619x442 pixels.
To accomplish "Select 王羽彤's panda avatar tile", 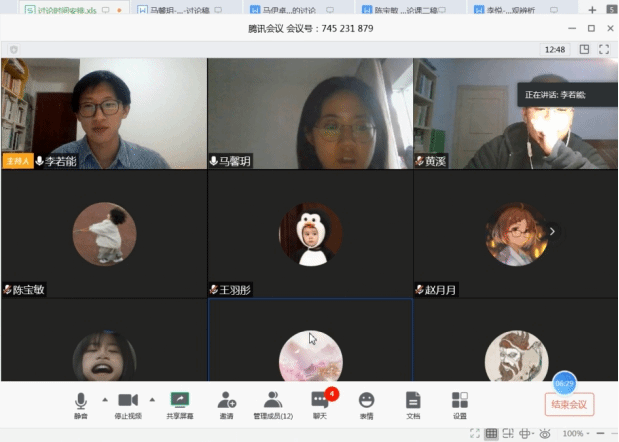I will pos(309,234).
